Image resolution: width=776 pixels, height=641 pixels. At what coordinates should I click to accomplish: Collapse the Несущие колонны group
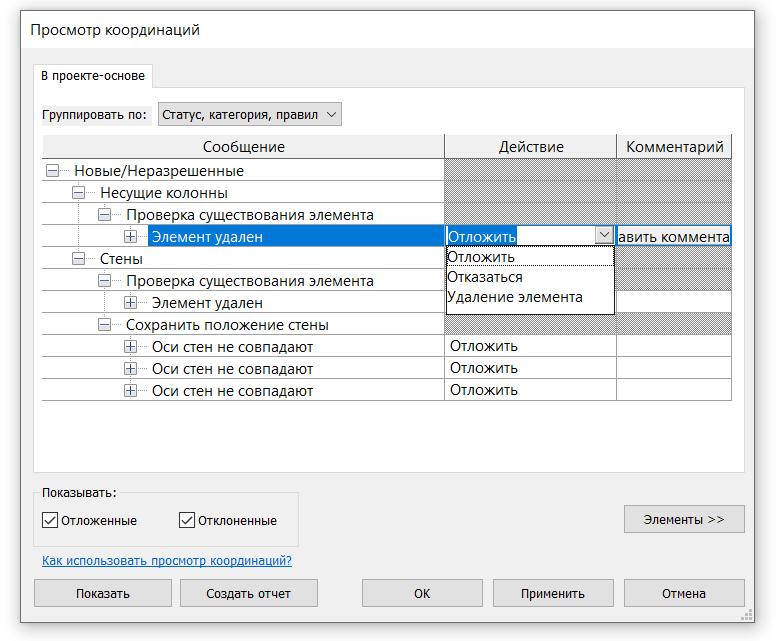79,192
